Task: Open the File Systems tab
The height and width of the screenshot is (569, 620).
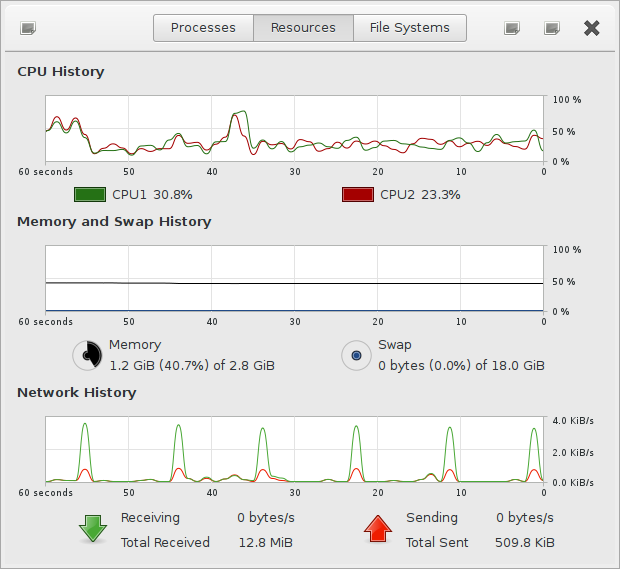Action: (x=410, y=28)
